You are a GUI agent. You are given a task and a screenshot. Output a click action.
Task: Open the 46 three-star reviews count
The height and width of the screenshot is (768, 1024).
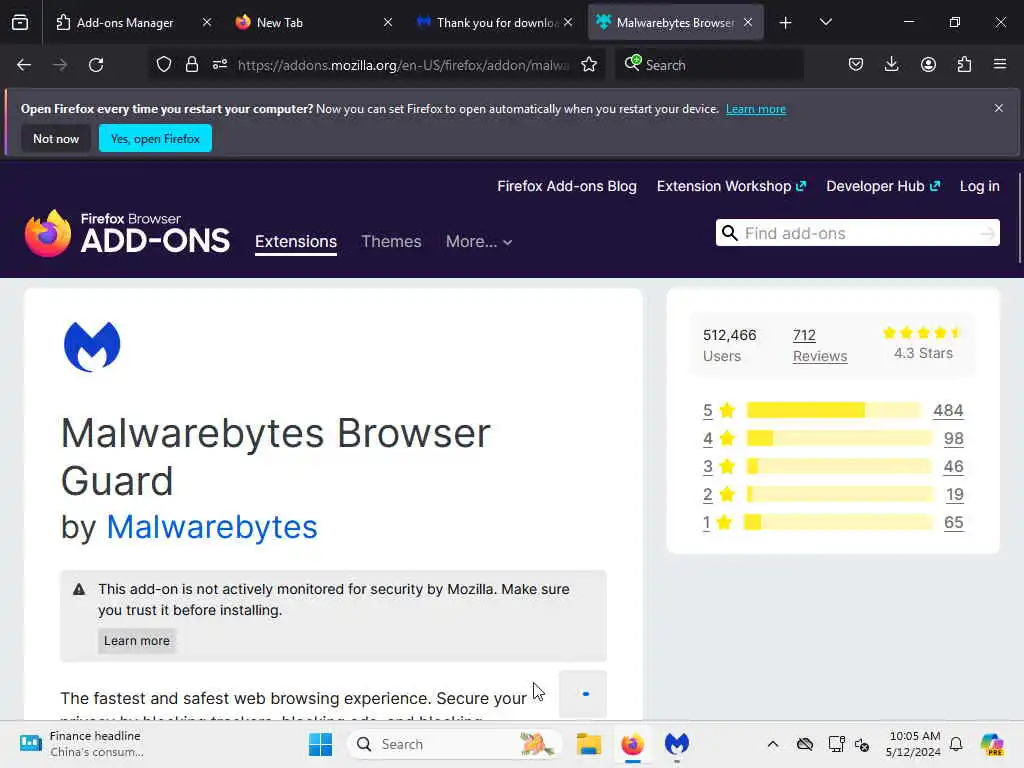(x=953, y=466)
